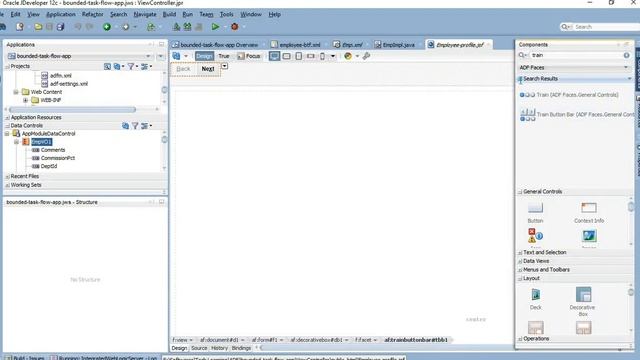
Task: Select the adf-settings.xml file
Action: (69, 84)
